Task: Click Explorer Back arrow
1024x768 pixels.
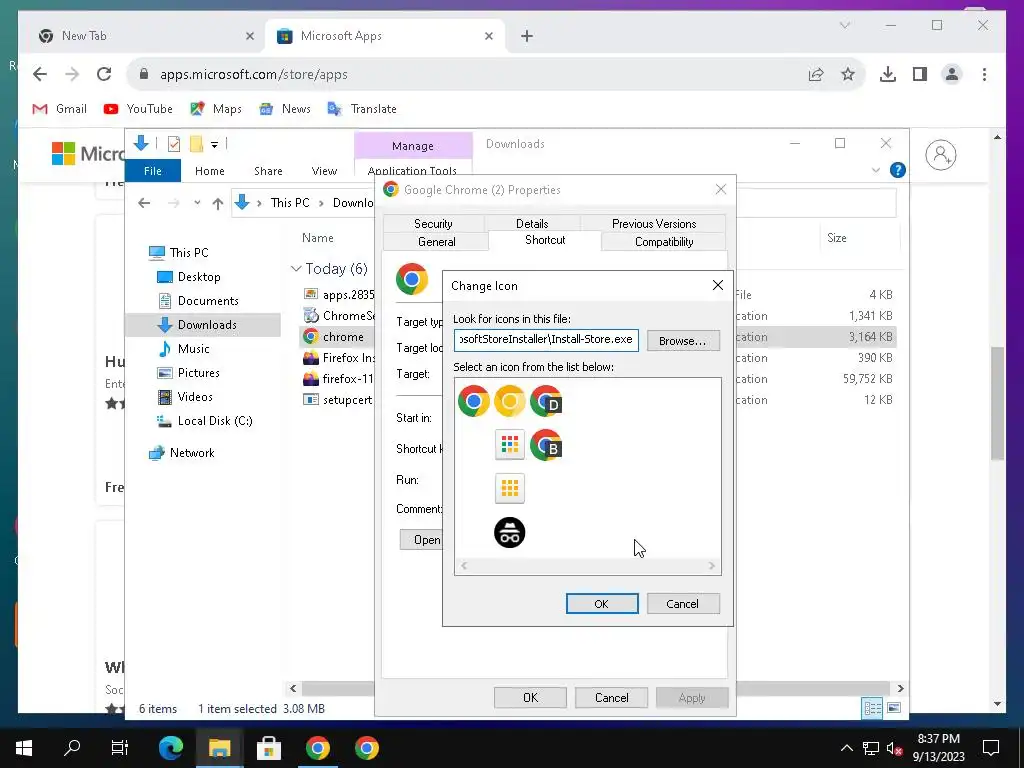Action: 144,203
